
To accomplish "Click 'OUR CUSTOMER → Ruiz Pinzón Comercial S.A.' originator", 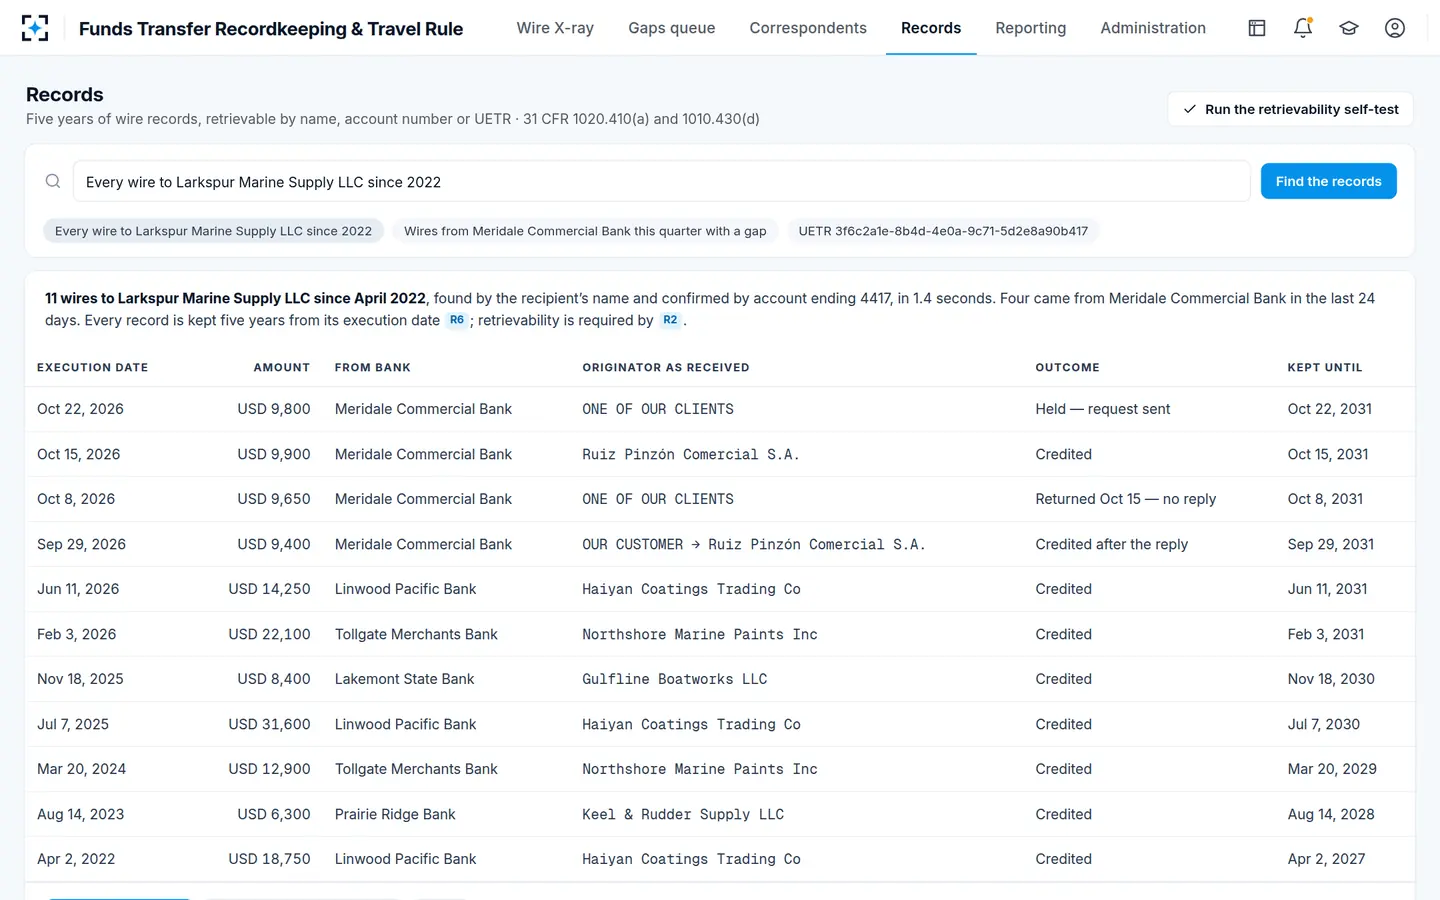I will coord(754,544).
